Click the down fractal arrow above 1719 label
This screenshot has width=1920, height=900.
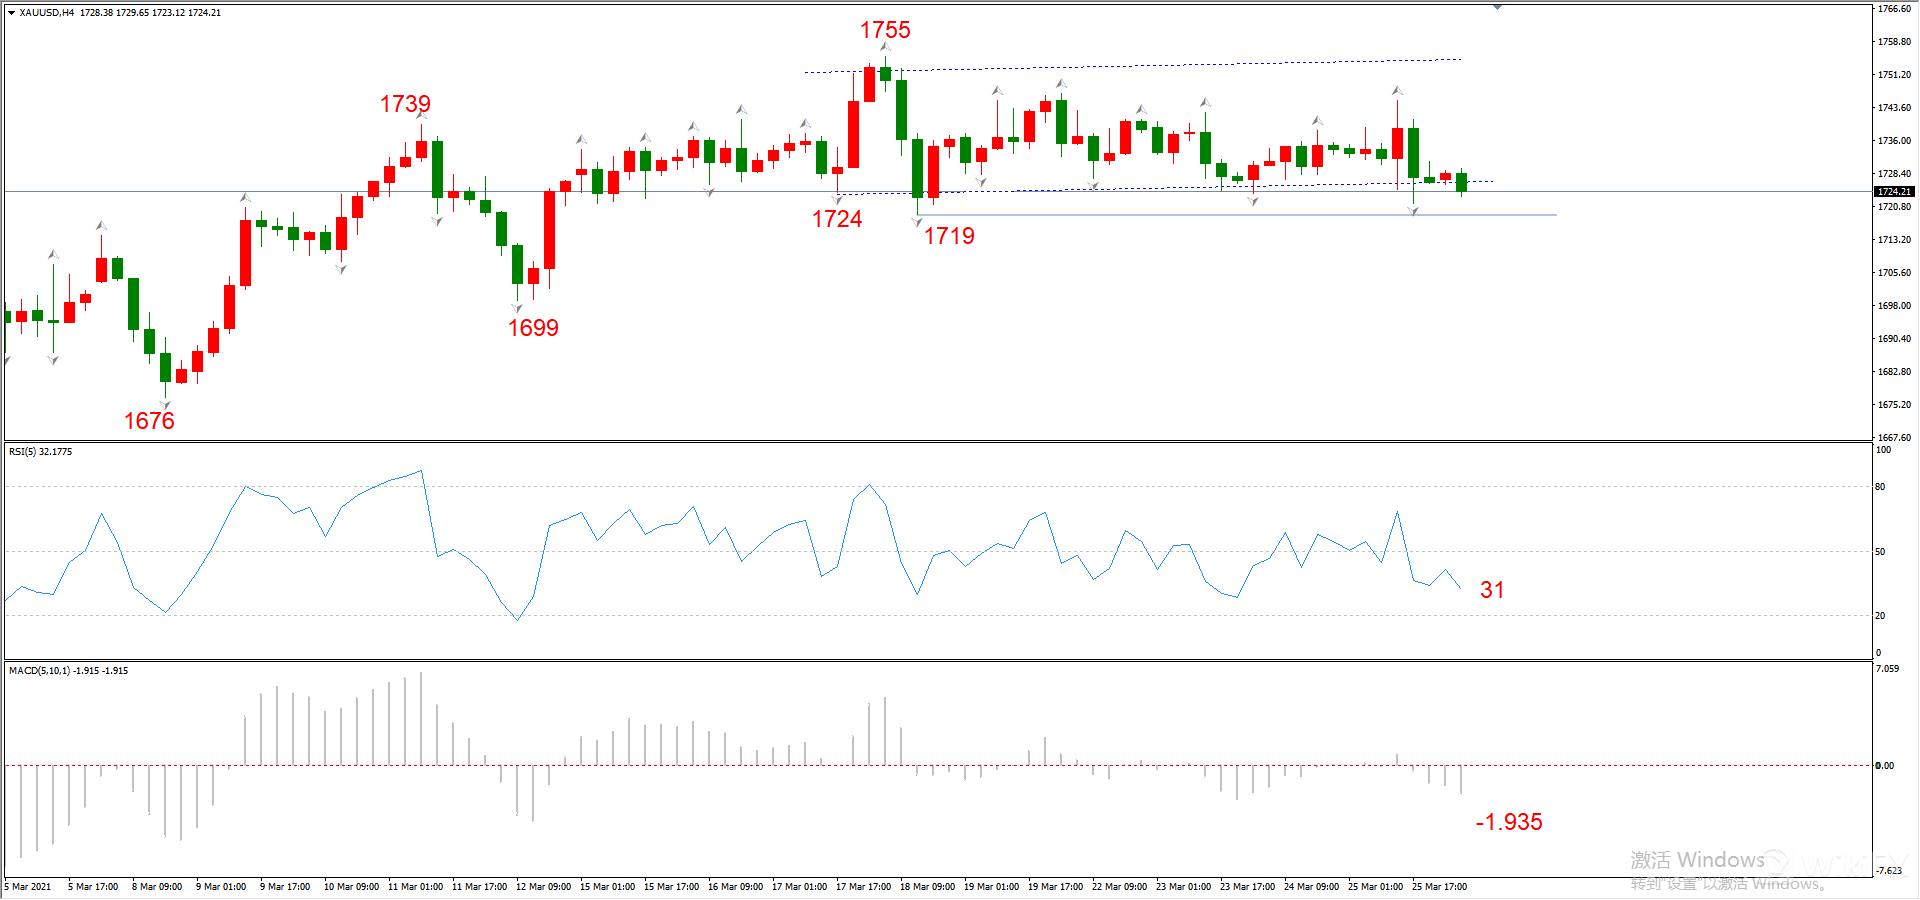(917, 222)
